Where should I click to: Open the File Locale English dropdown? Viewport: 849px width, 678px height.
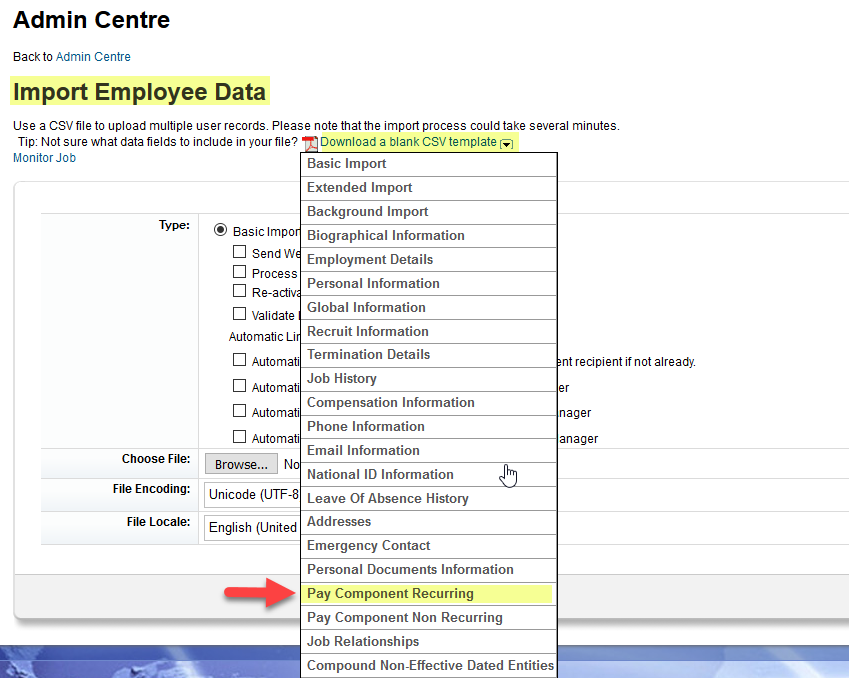[252, 527]
